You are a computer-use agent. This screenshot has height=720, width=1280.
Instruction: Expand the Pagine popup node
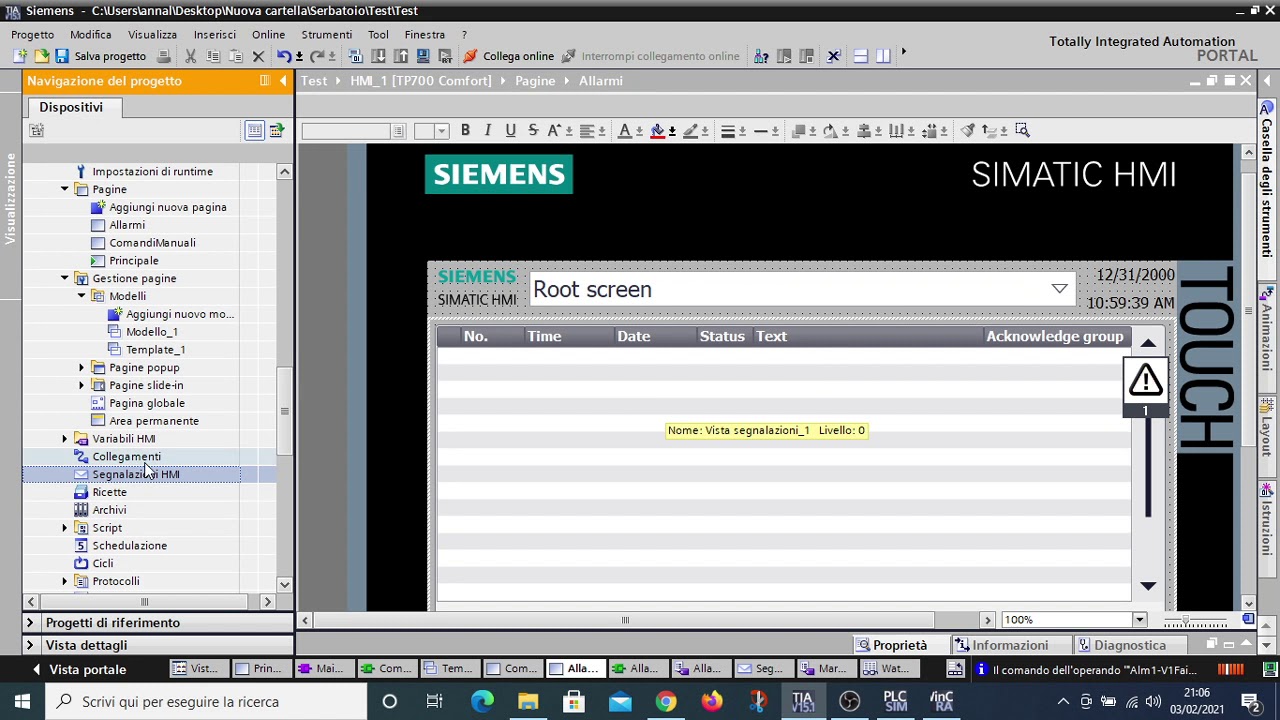pos(82,367)
